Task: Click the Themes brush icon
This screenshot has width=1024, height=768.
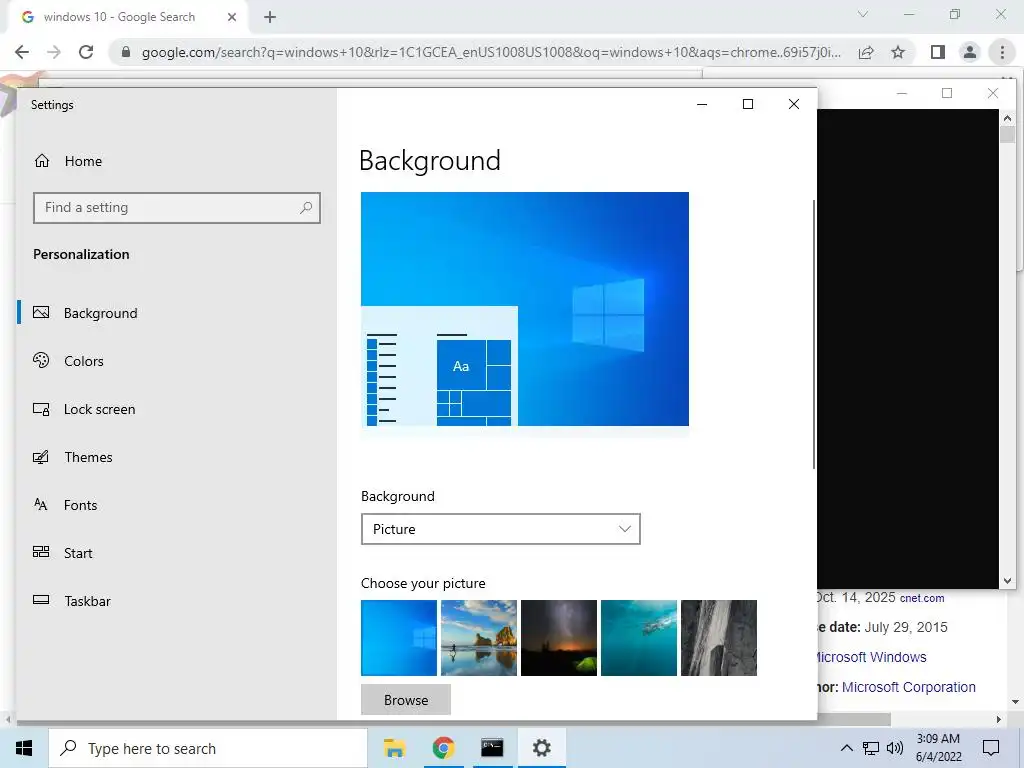Action: coord(41,456)
